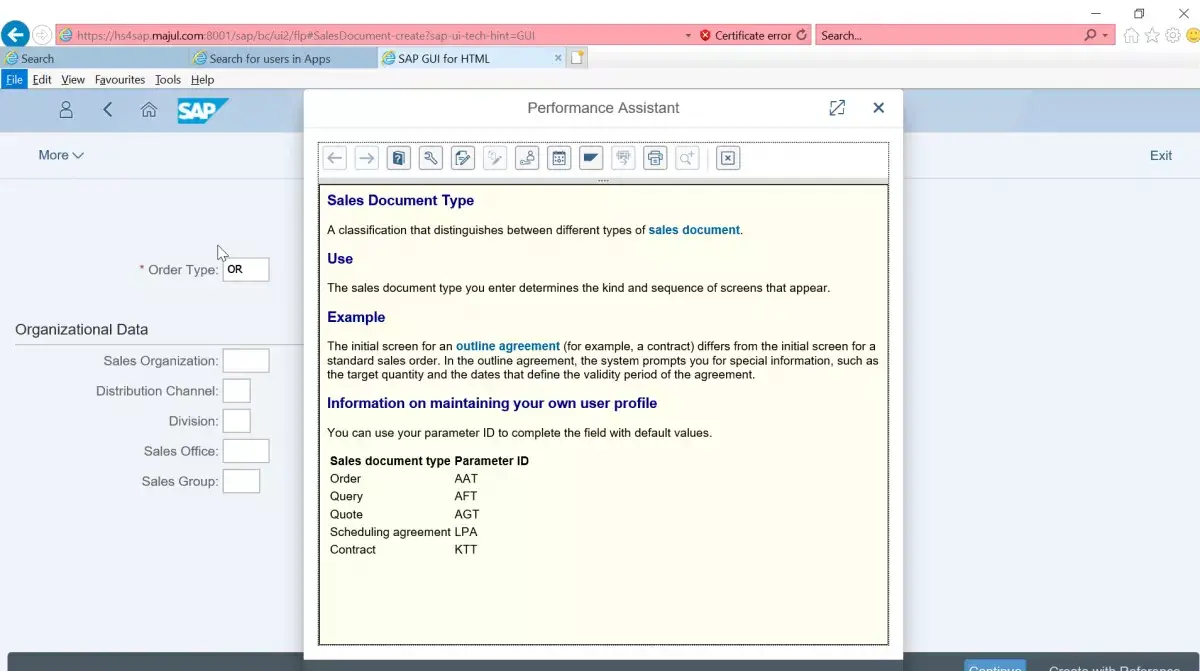Click the person-with-key icon in toolbar
This screenshot has height=671, width=1200.
pos(527,158)
